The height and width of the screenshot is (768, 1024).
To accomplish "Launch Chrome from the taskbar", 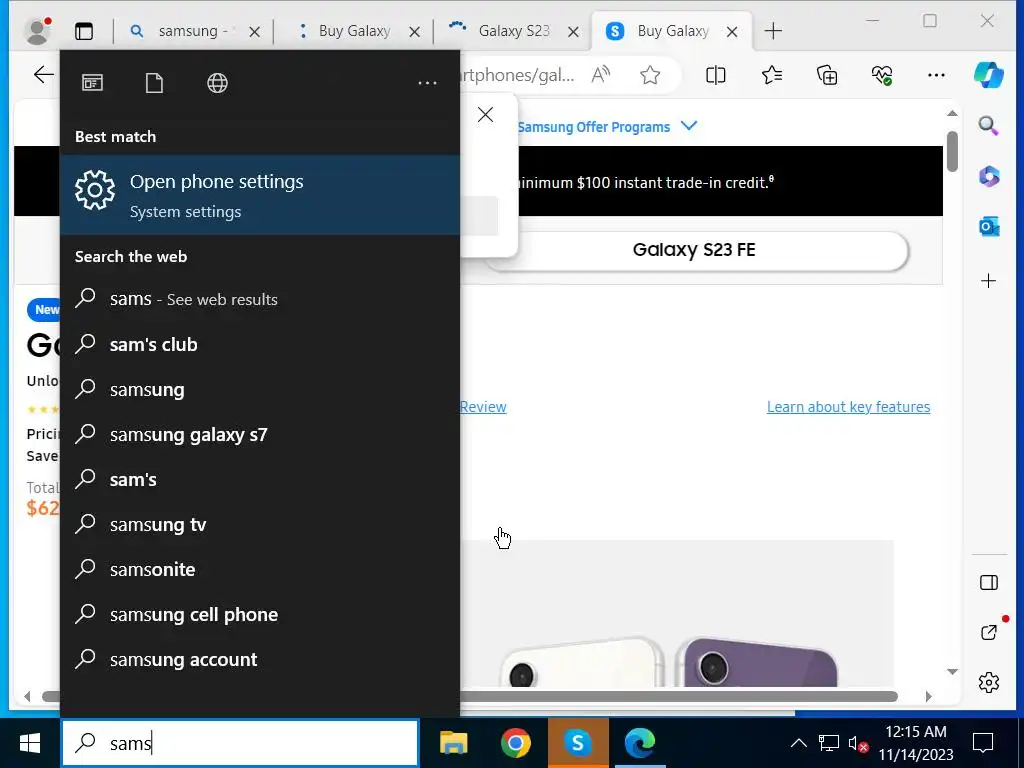I will (x=516, y=743).
